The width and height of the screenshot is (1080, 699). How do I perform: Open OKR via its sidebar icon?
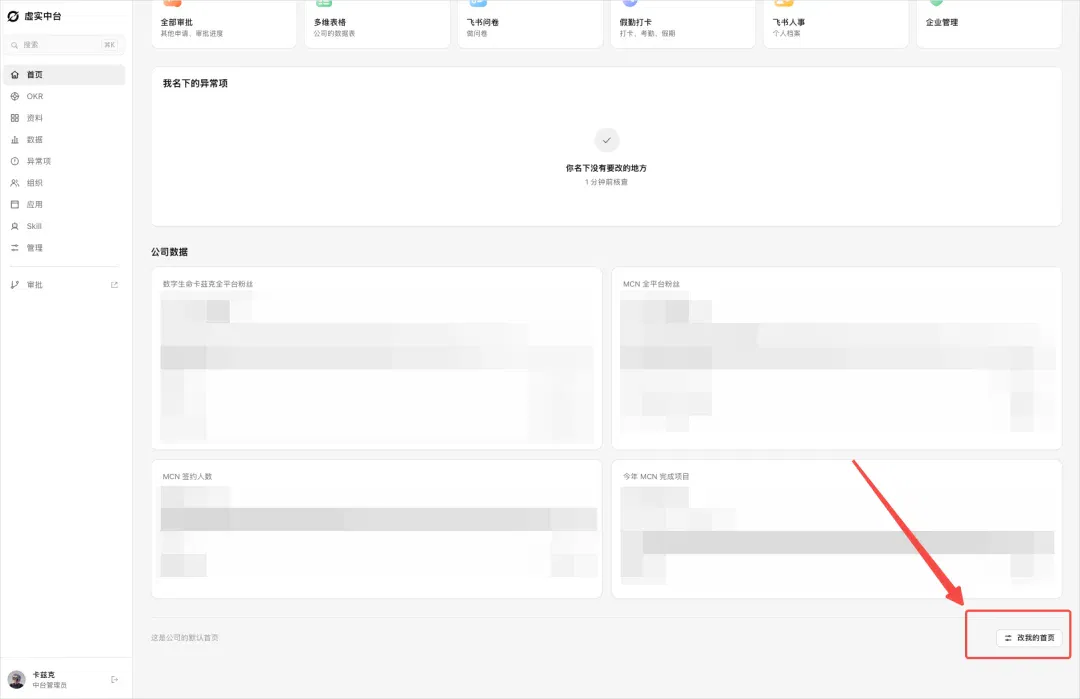(x=14, y=96)
